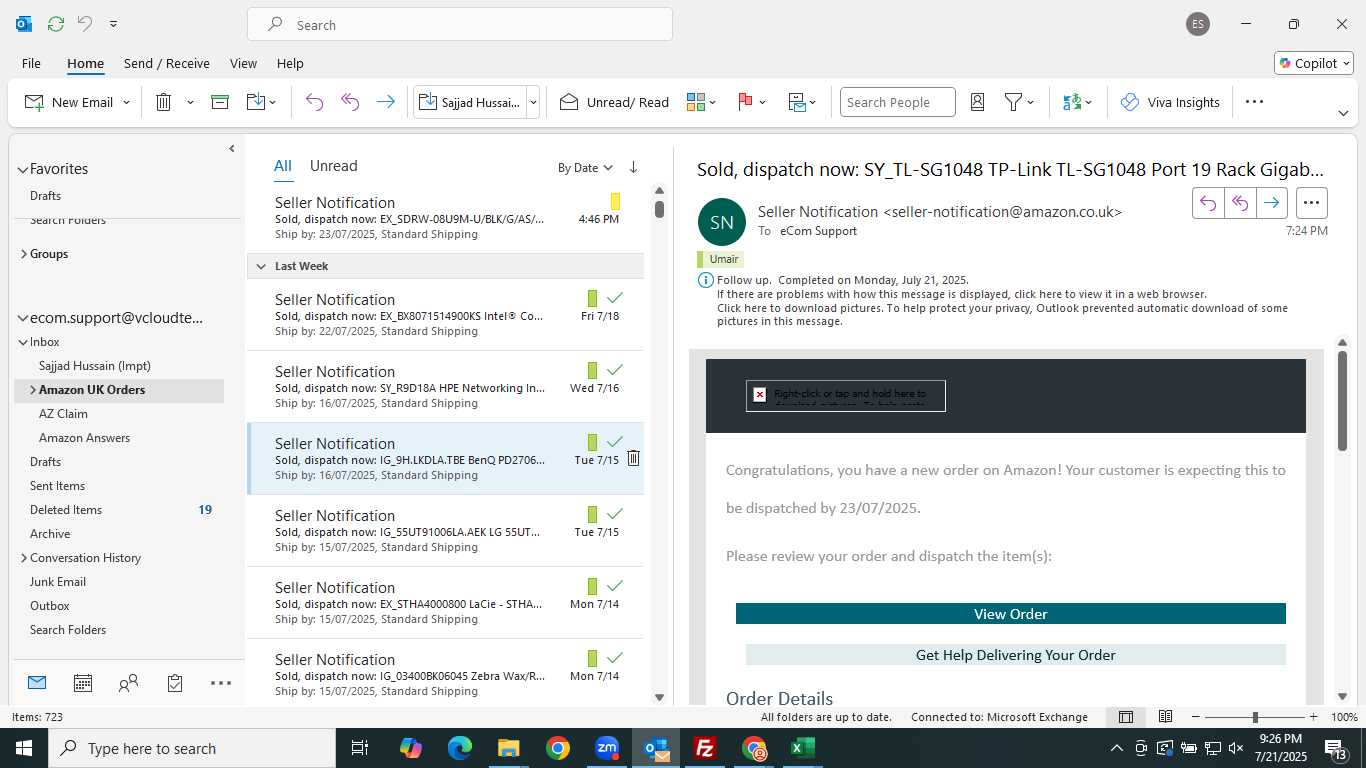The image size is (1366, 768).
Task: Click Reply icon in reading pane
Action: [1208, 203]
